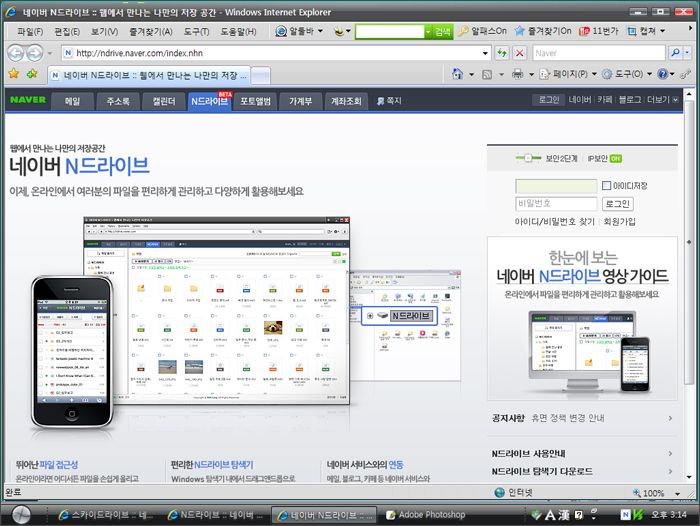Expand the 알툴바 dropdown arrow
The image size is (700, 526).
[x=320, y=31]
